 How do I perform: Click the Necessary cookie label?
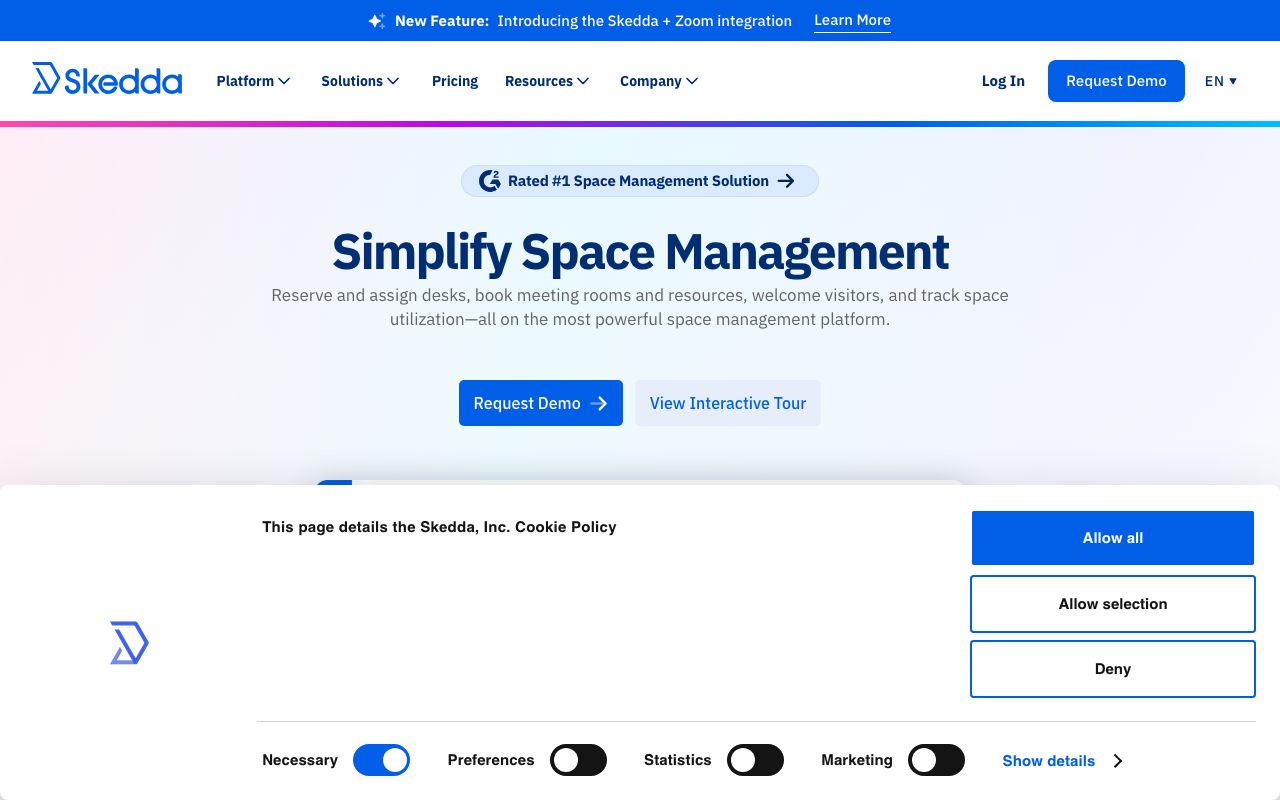300,760
